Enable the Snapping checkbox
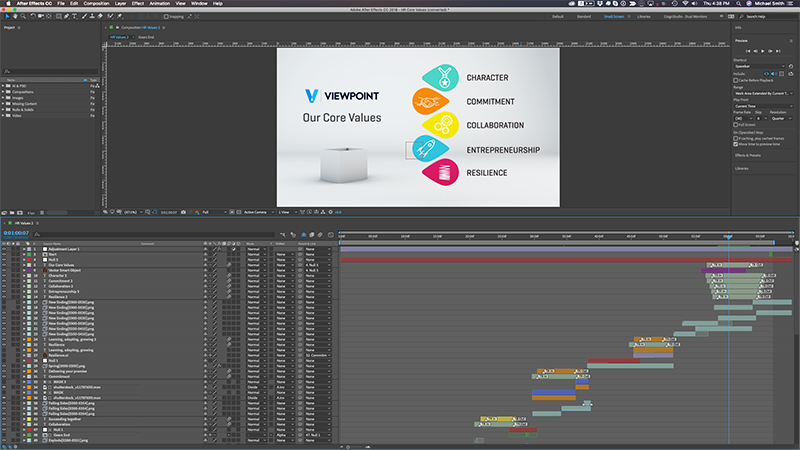Viewport: 800px width, 450px height. point(166,16)
